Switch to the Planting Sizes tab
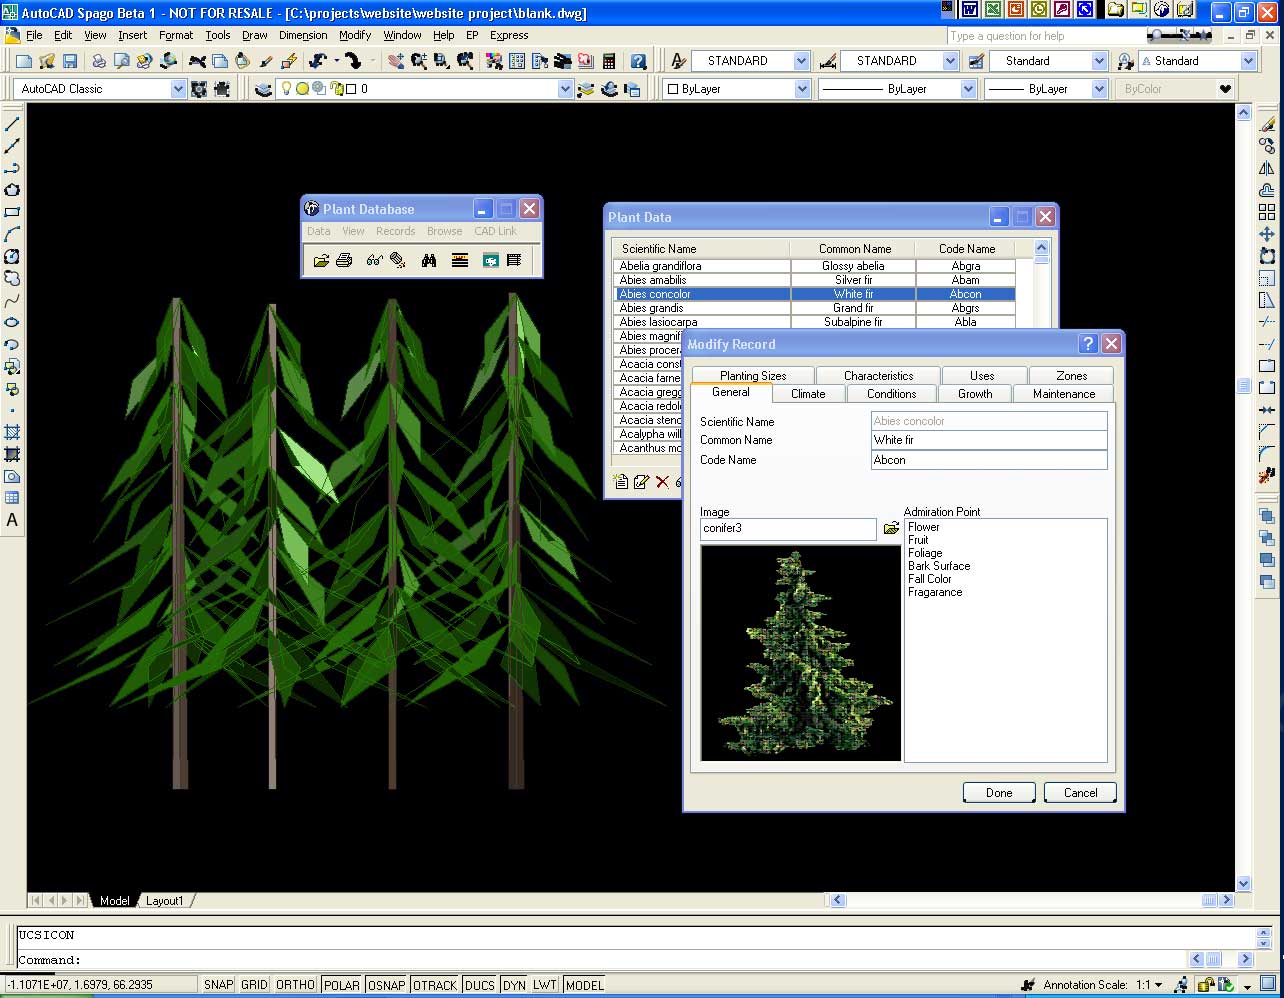 753,376
